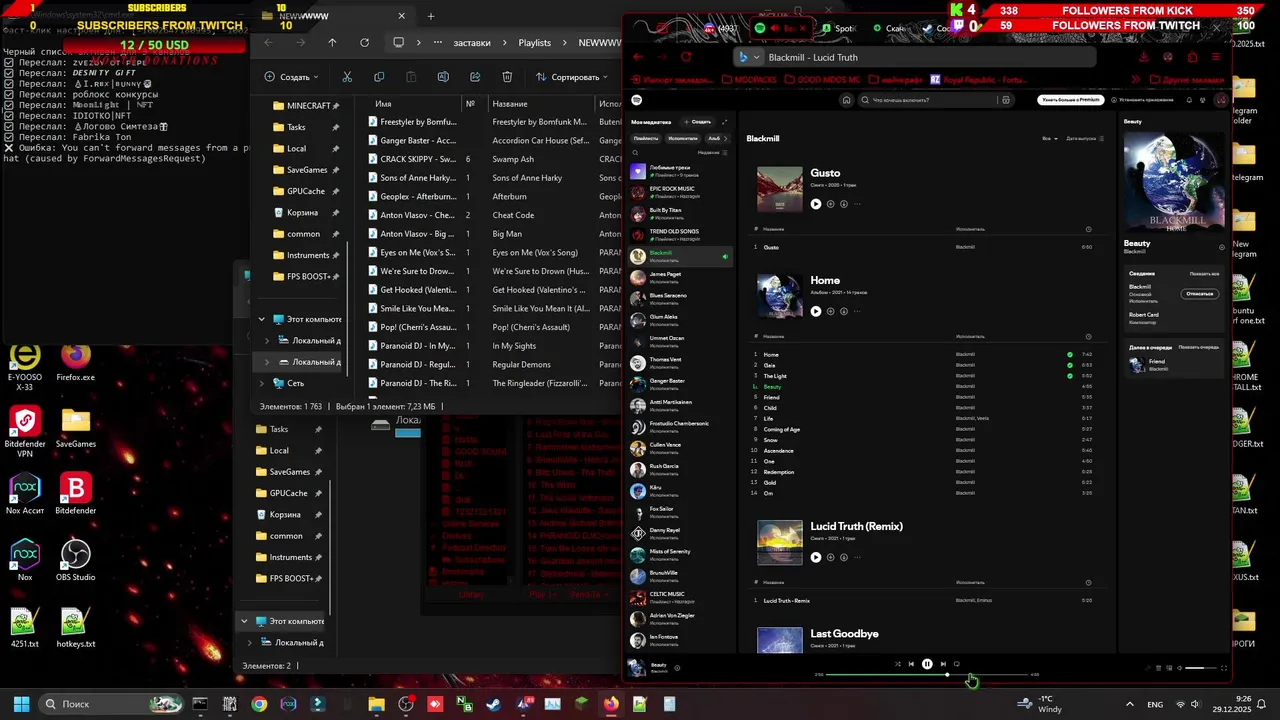1280x720 pixels.
Task: Open the 'Сортировать' dropdown in File Explorer
Action: pos(573,77)
